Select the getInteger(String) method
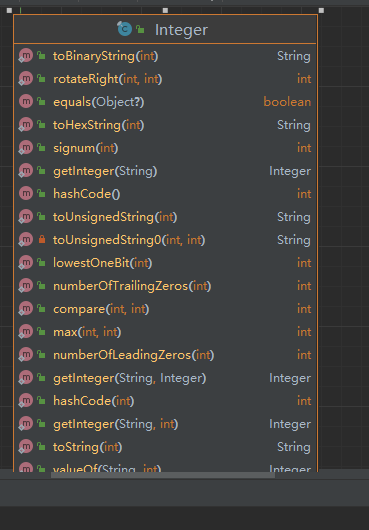This screenshot has width=369, height=530. pyautogui.click(x=105, y=171)
